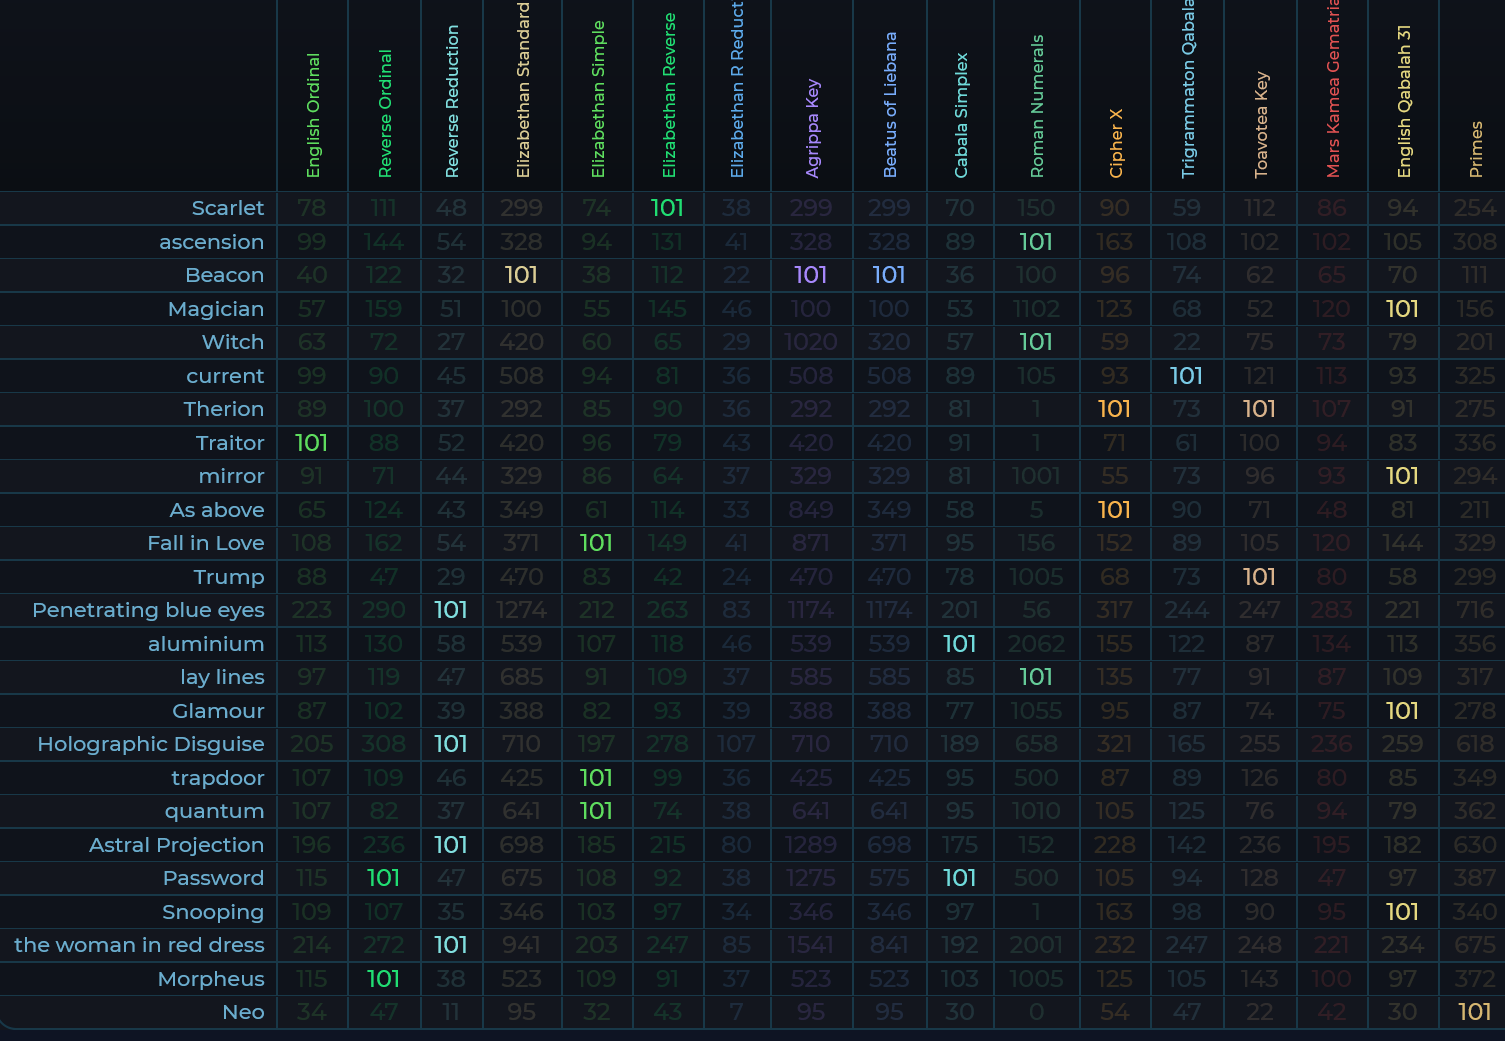Click the English Ordinal column header
Screen dimensions: 1505x1041
[x=313, y=115]
